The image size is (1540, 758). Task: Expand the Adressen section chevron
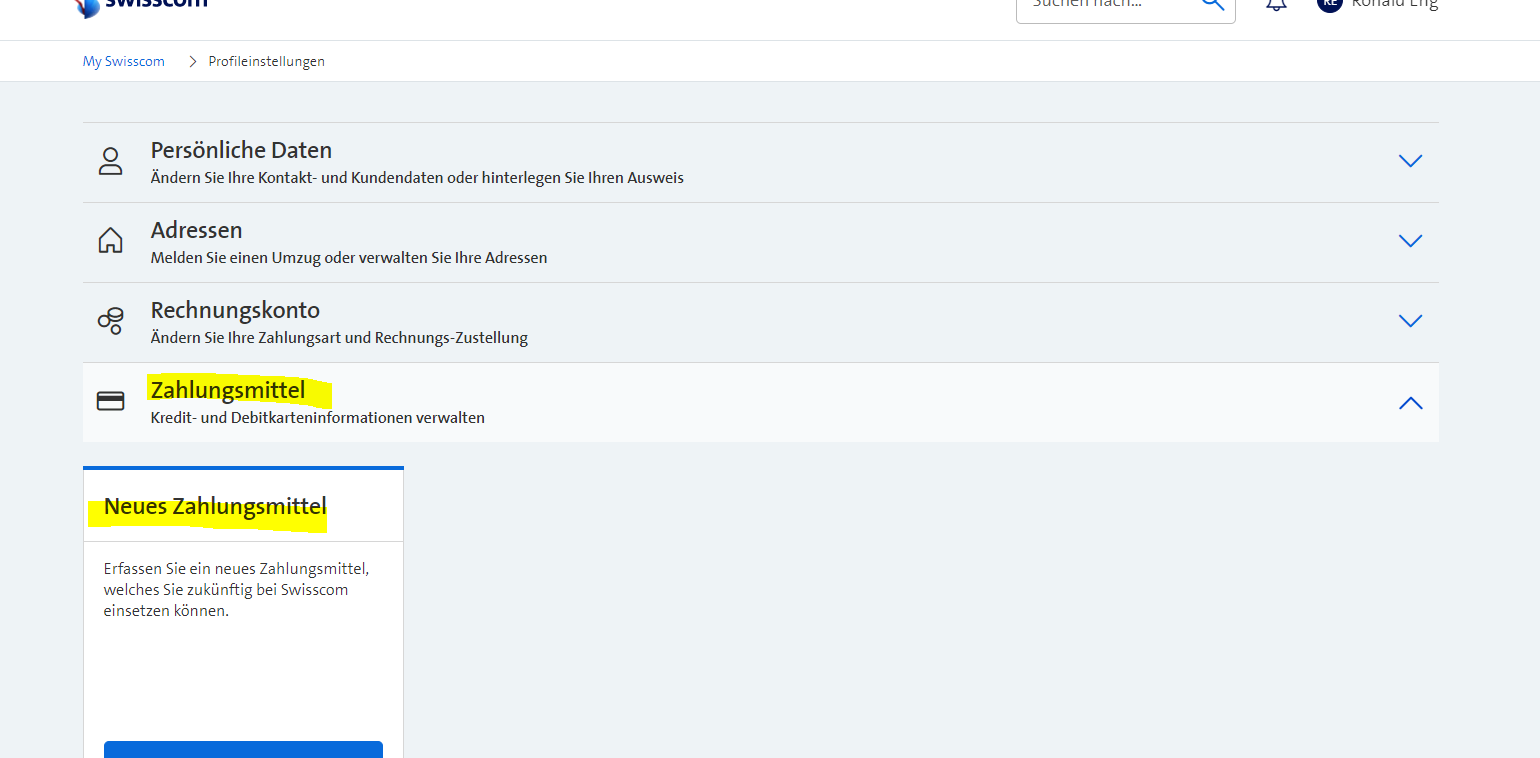[x=1410, y=241]
